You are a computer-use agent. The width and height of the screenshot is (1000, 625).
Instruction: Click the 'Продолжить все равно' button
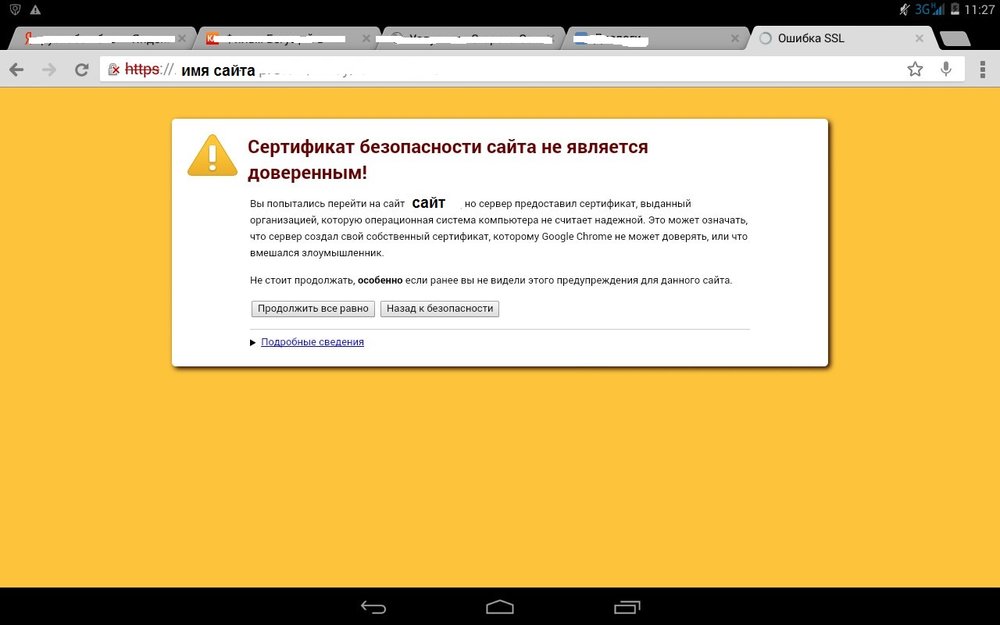coord(313,309)
